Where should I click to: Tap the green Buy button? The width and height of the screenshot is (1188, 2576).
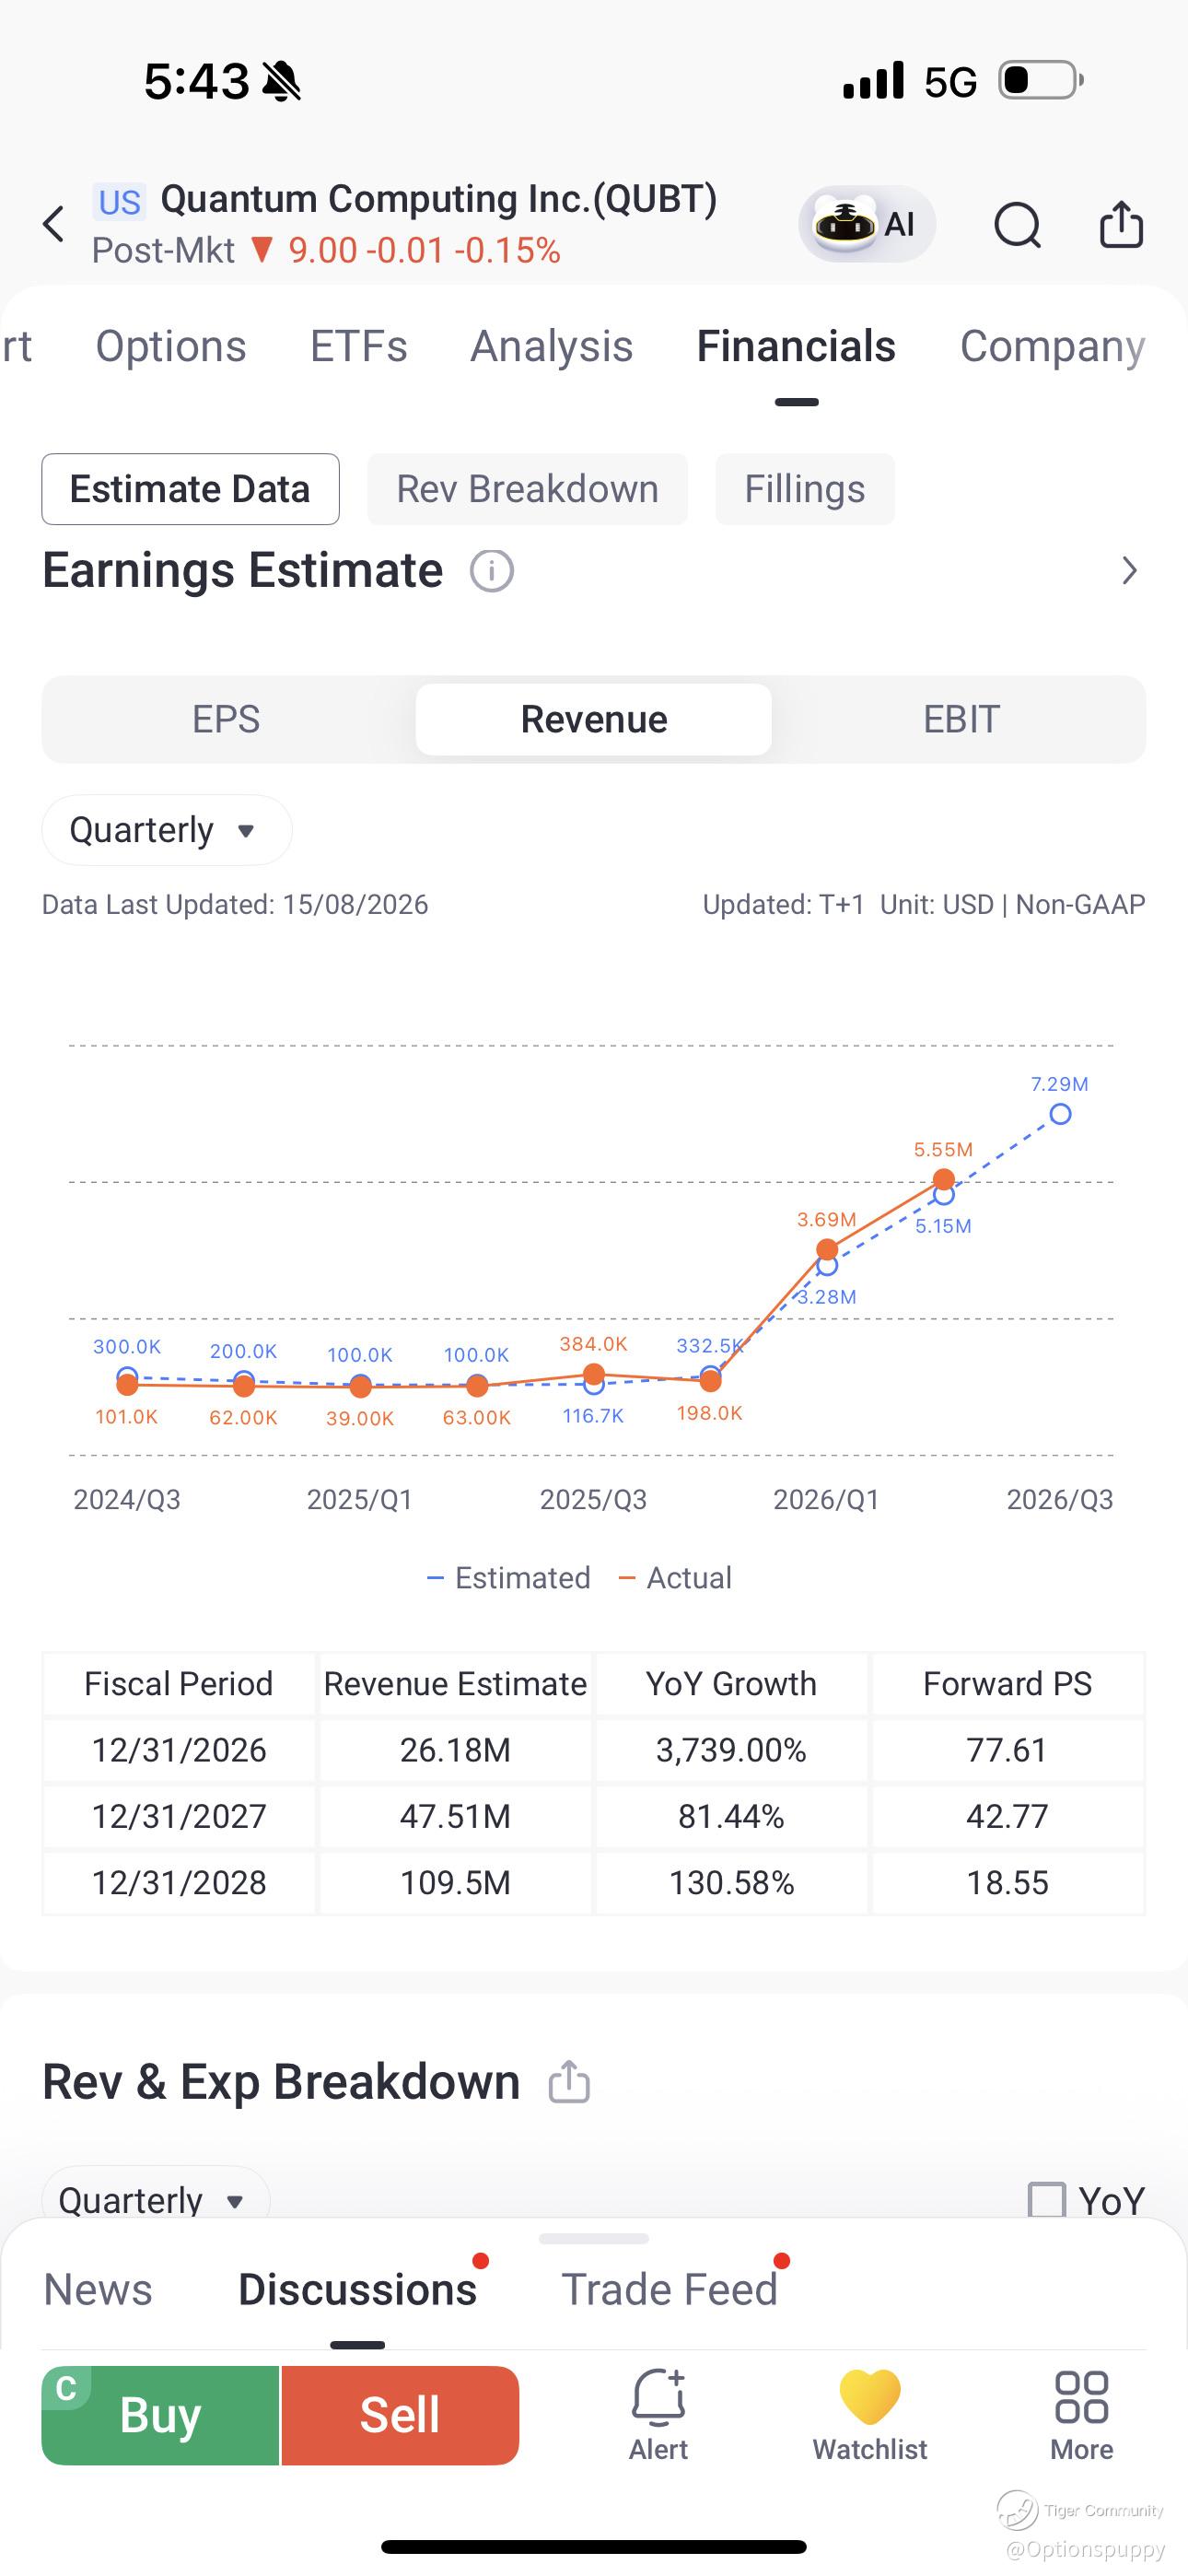[160, 2415]
